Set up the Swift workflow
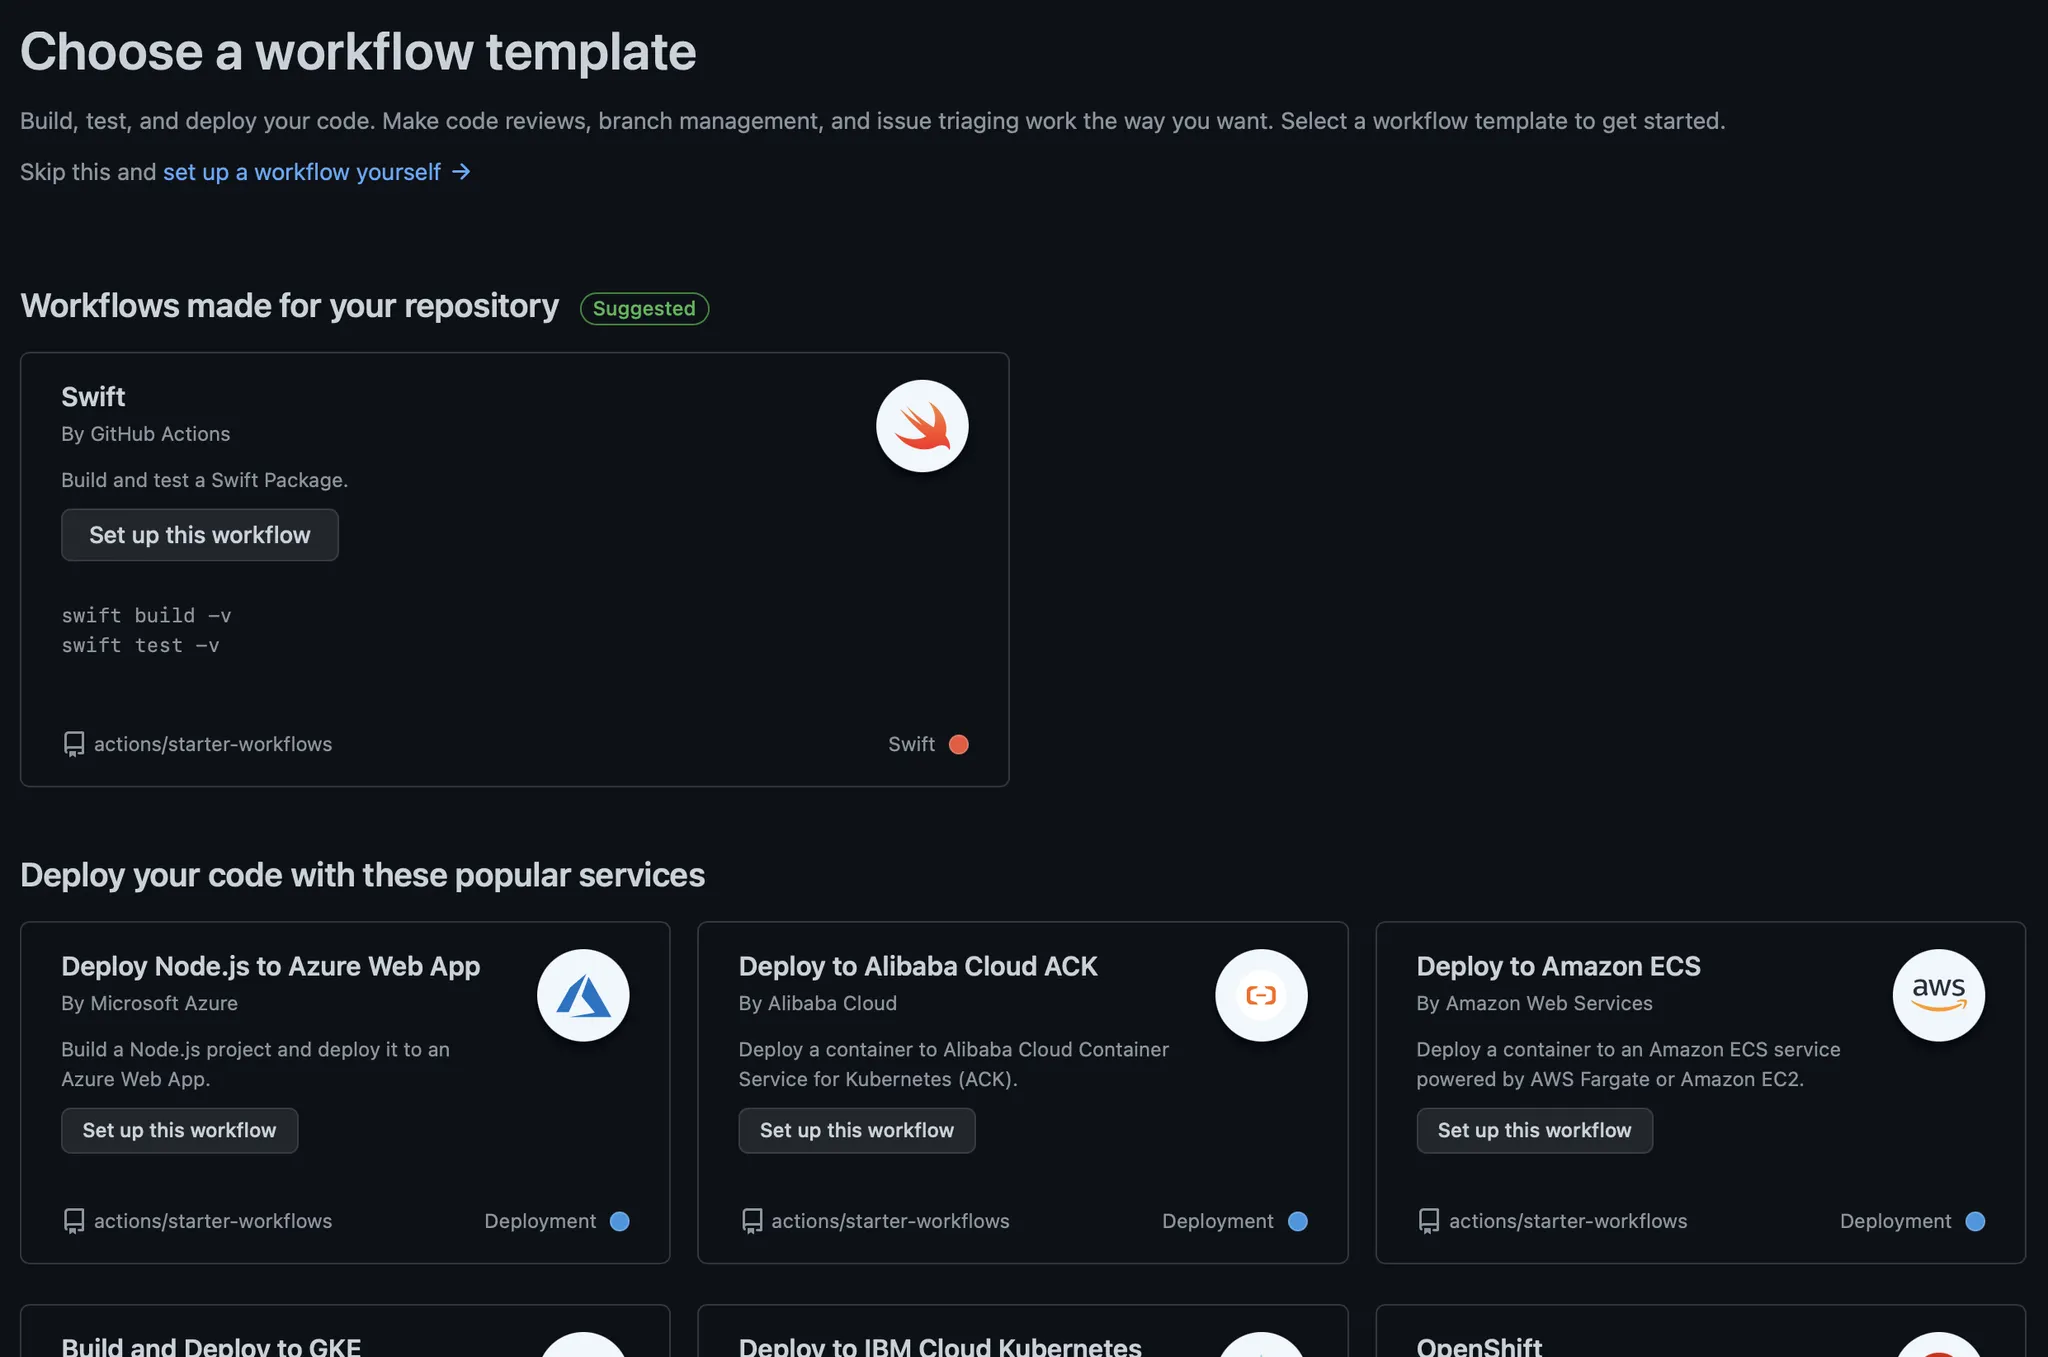The image size is (2048, 1357). [x=200, y=535]
